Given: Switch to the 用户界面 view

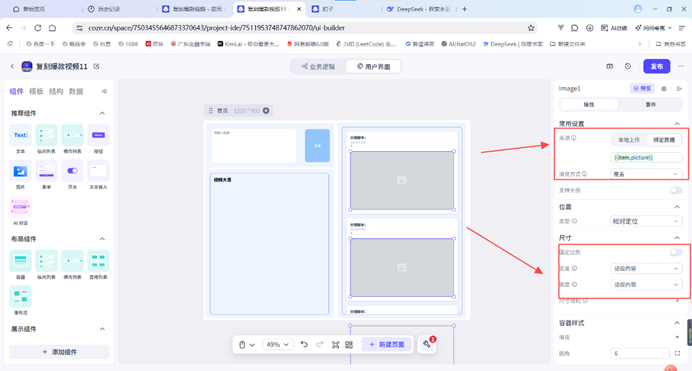Looking at the screenshot, I should [373, 67].
